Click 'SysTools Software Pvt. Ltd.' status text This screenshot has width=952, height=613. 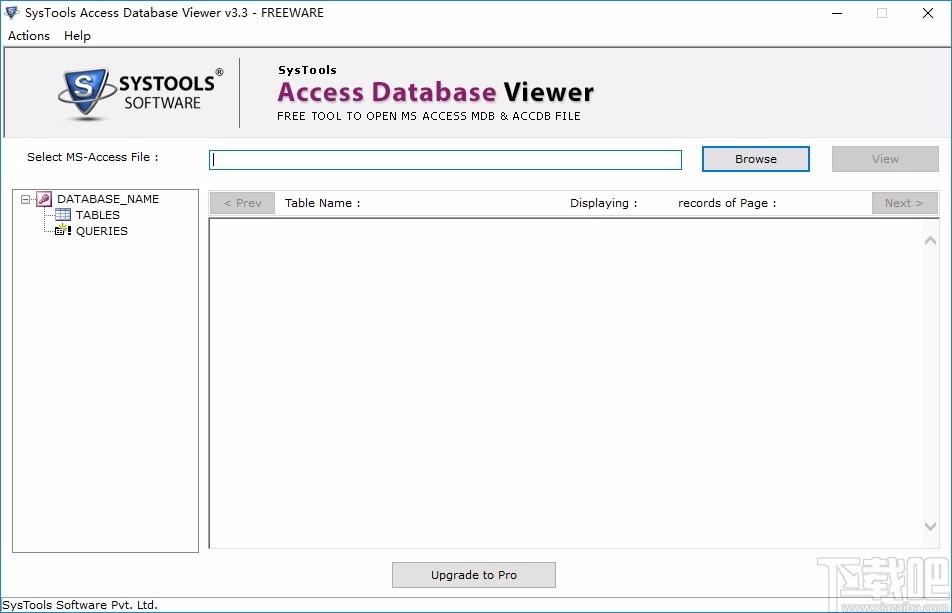tap(80, 605)
